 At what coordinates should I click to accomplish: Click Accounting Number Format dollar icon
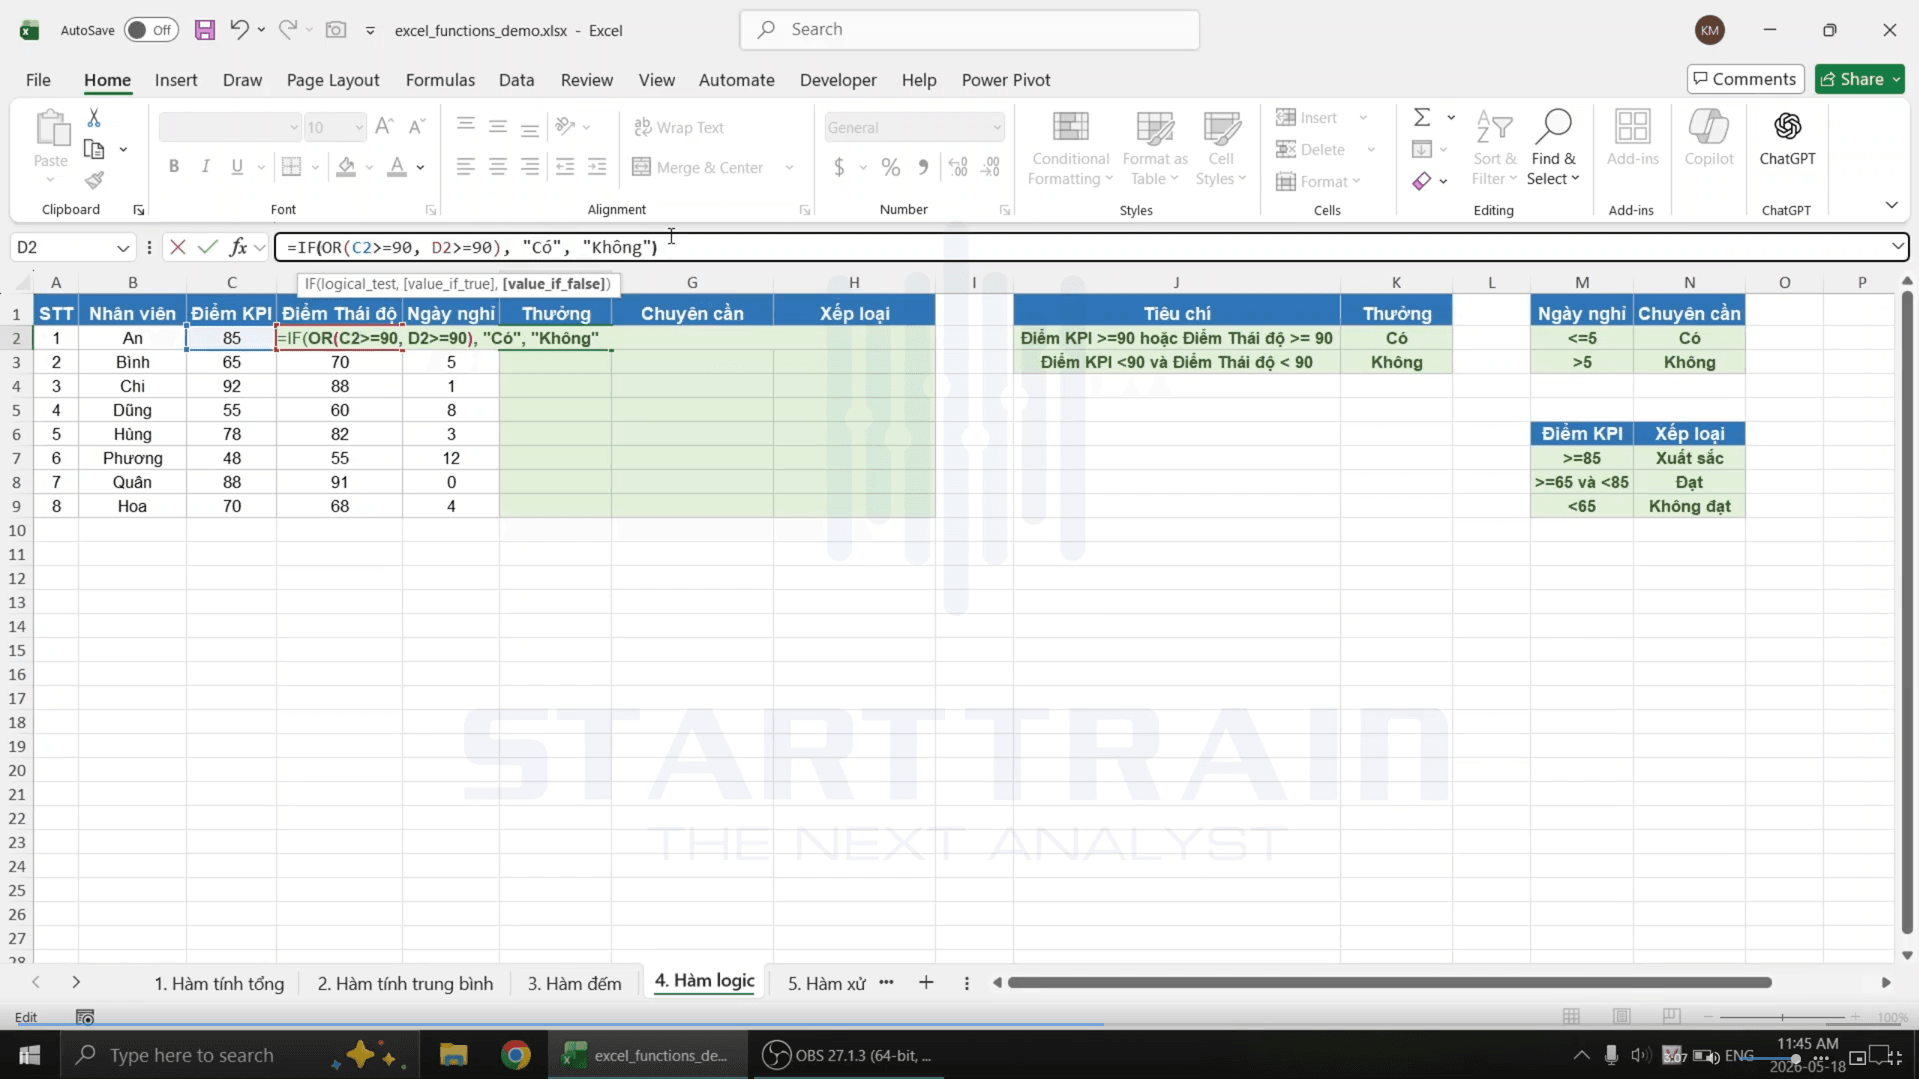pyautogui.click(x=839, y=167)
